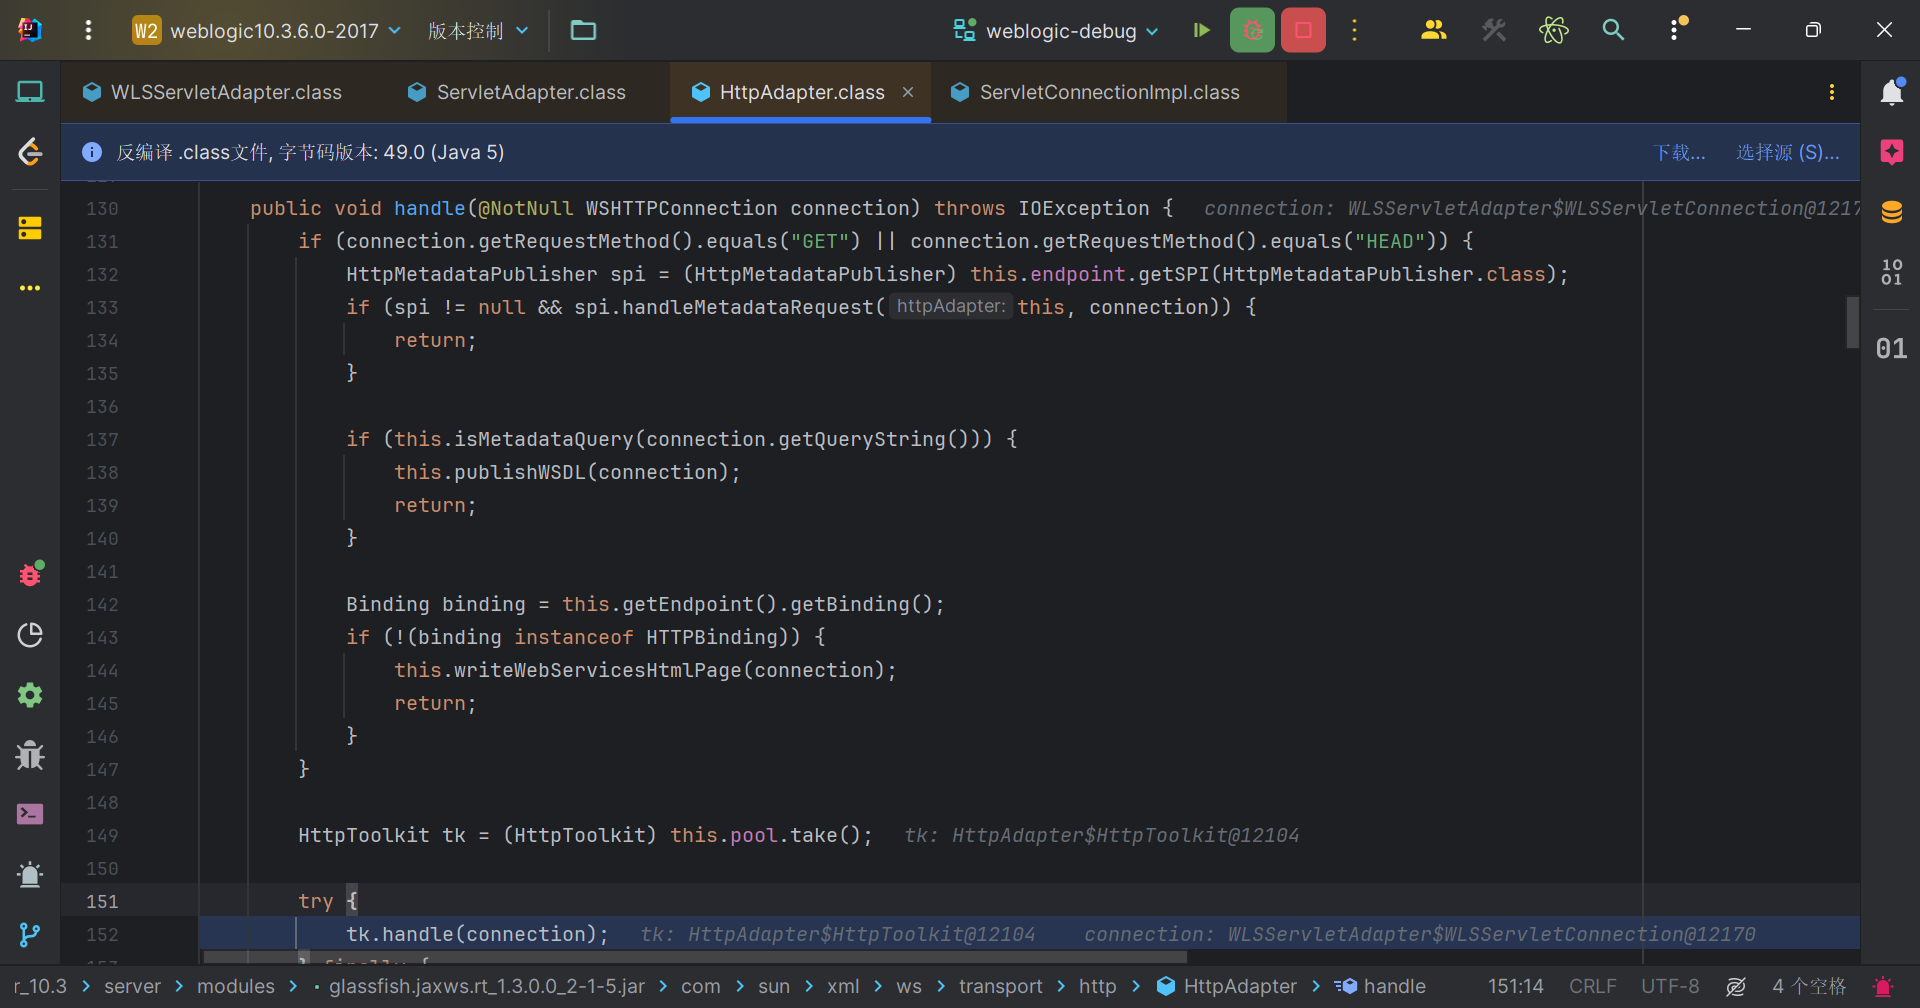Open the Terminal tool window

point(30,814)
